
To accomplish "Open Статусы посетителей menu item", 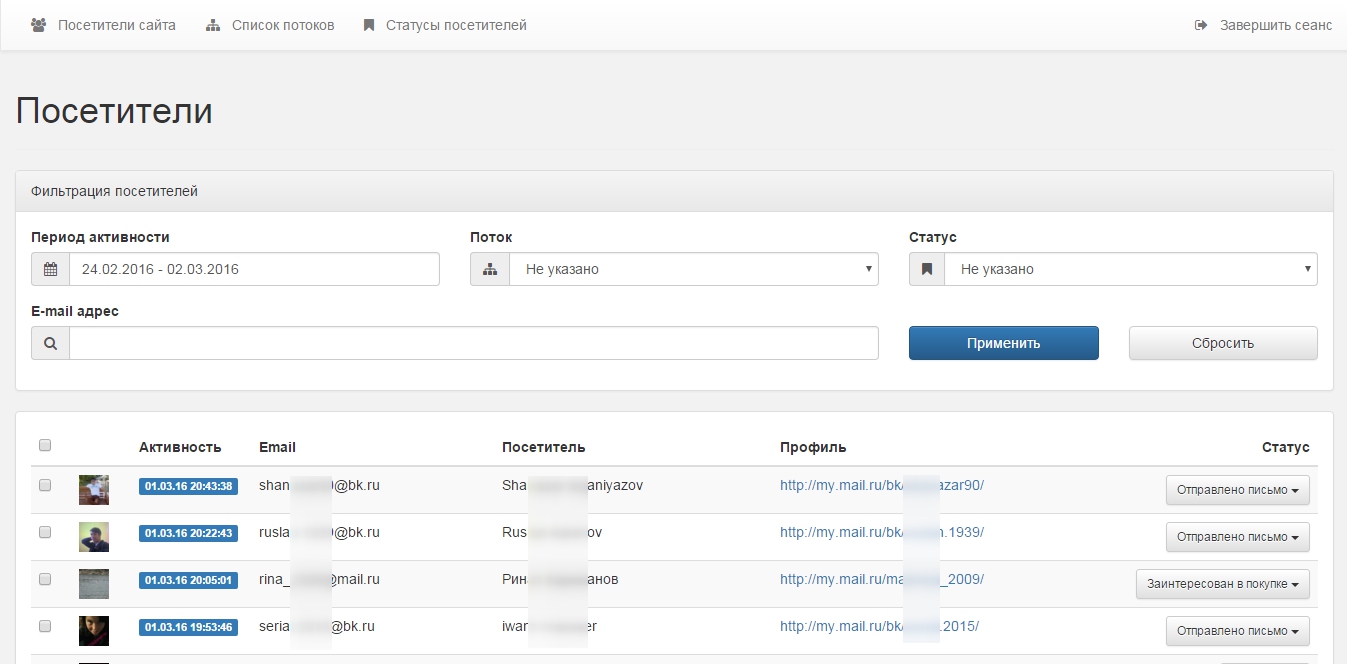I will click(x=455, y=25).
